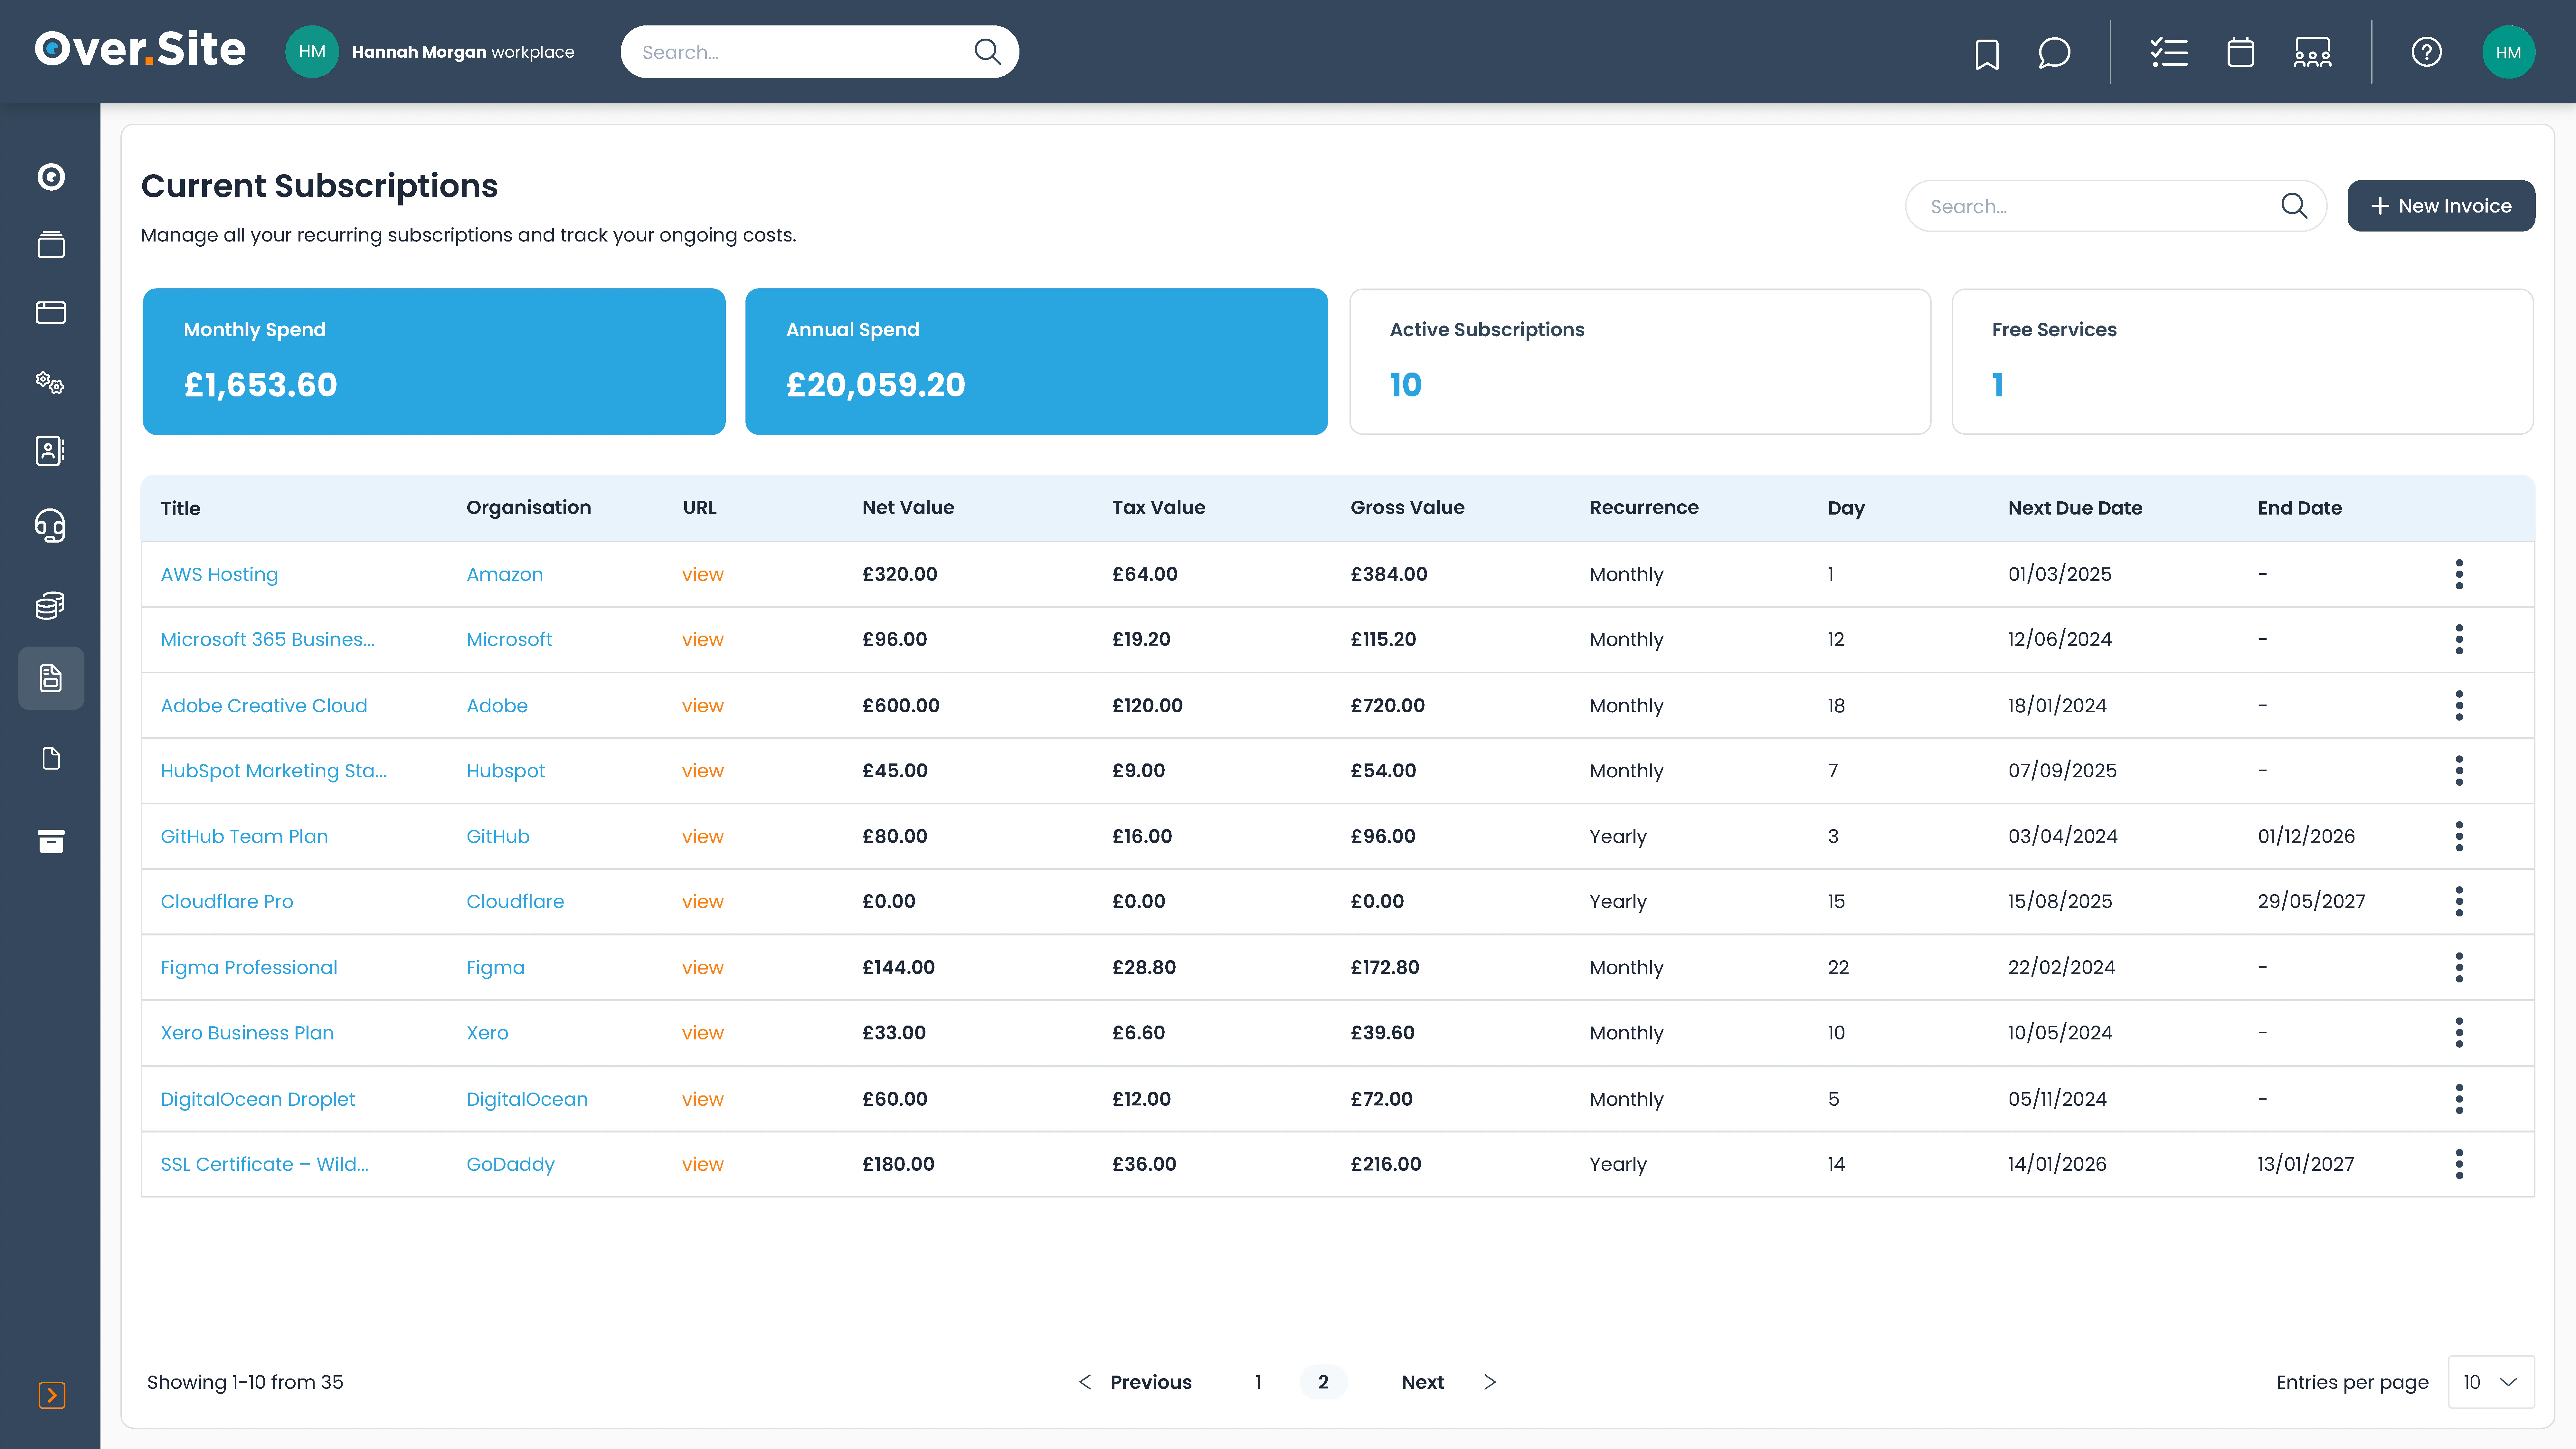Image resolution: width=2576 pixels, height=1449 pixels.
Task: Open the DigitalOcean Droplet subscription link
Action: (x=258, y=1099)
